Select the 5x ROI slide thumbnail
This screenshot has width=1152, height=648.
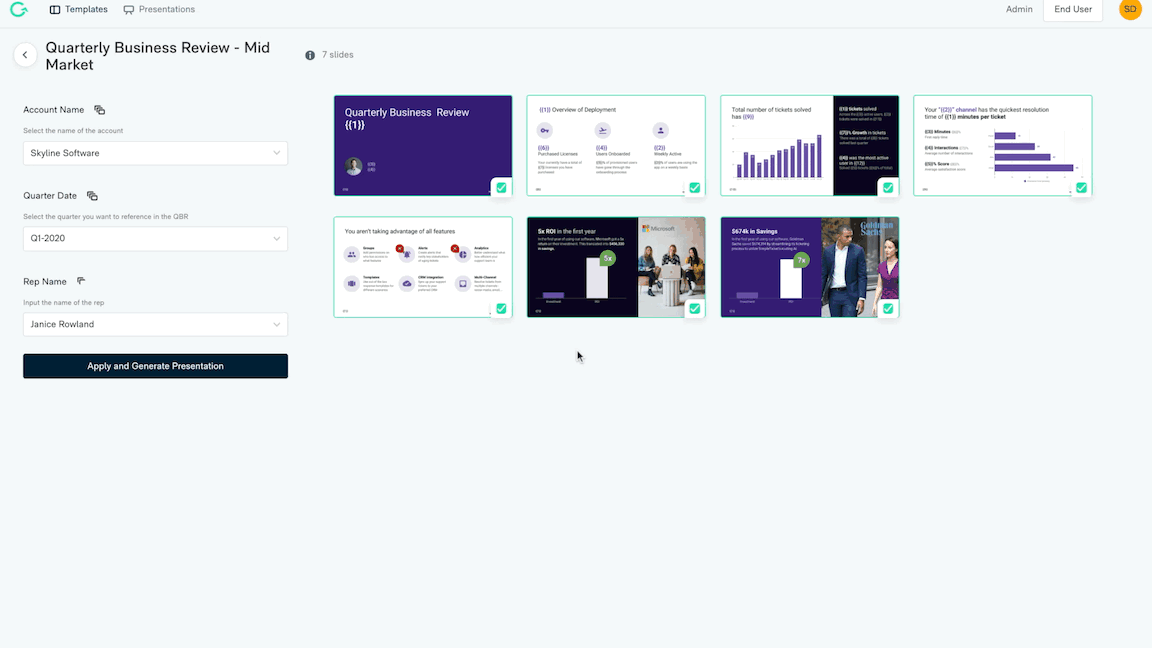point(616,267)
